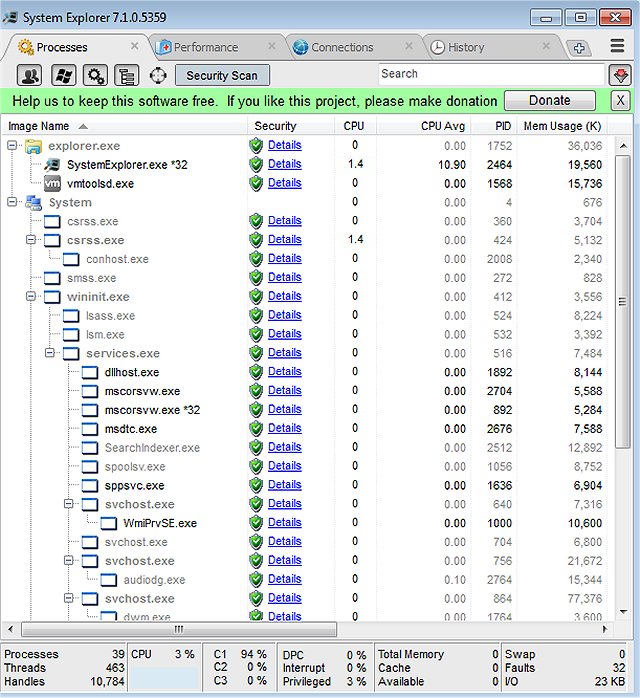
Task: Close the Connections tab with its X
Action: point(409,46)
